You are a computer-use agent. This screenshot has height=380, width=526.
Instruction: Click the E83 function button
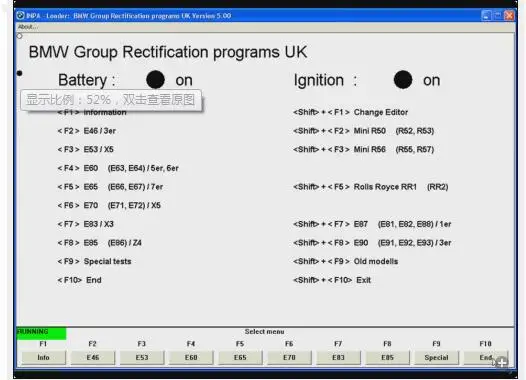pos(338,358)
